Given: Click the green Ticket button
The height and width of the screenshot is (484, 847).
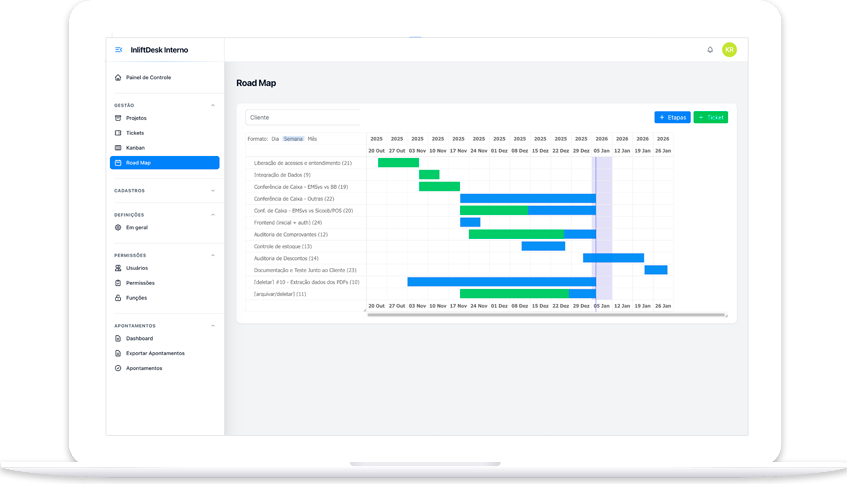Looking at the screenshot, I should coord(711,117).
